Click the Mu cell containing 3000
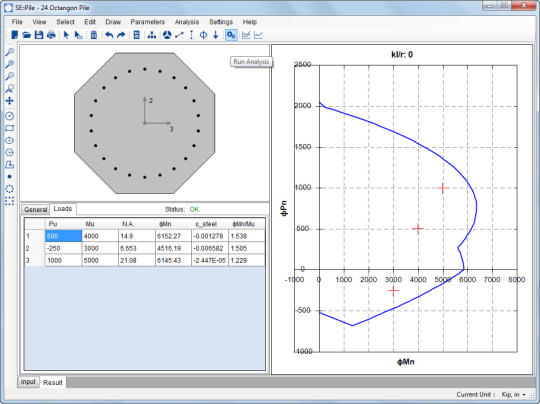The image size is (540, 404). [100, 248]
